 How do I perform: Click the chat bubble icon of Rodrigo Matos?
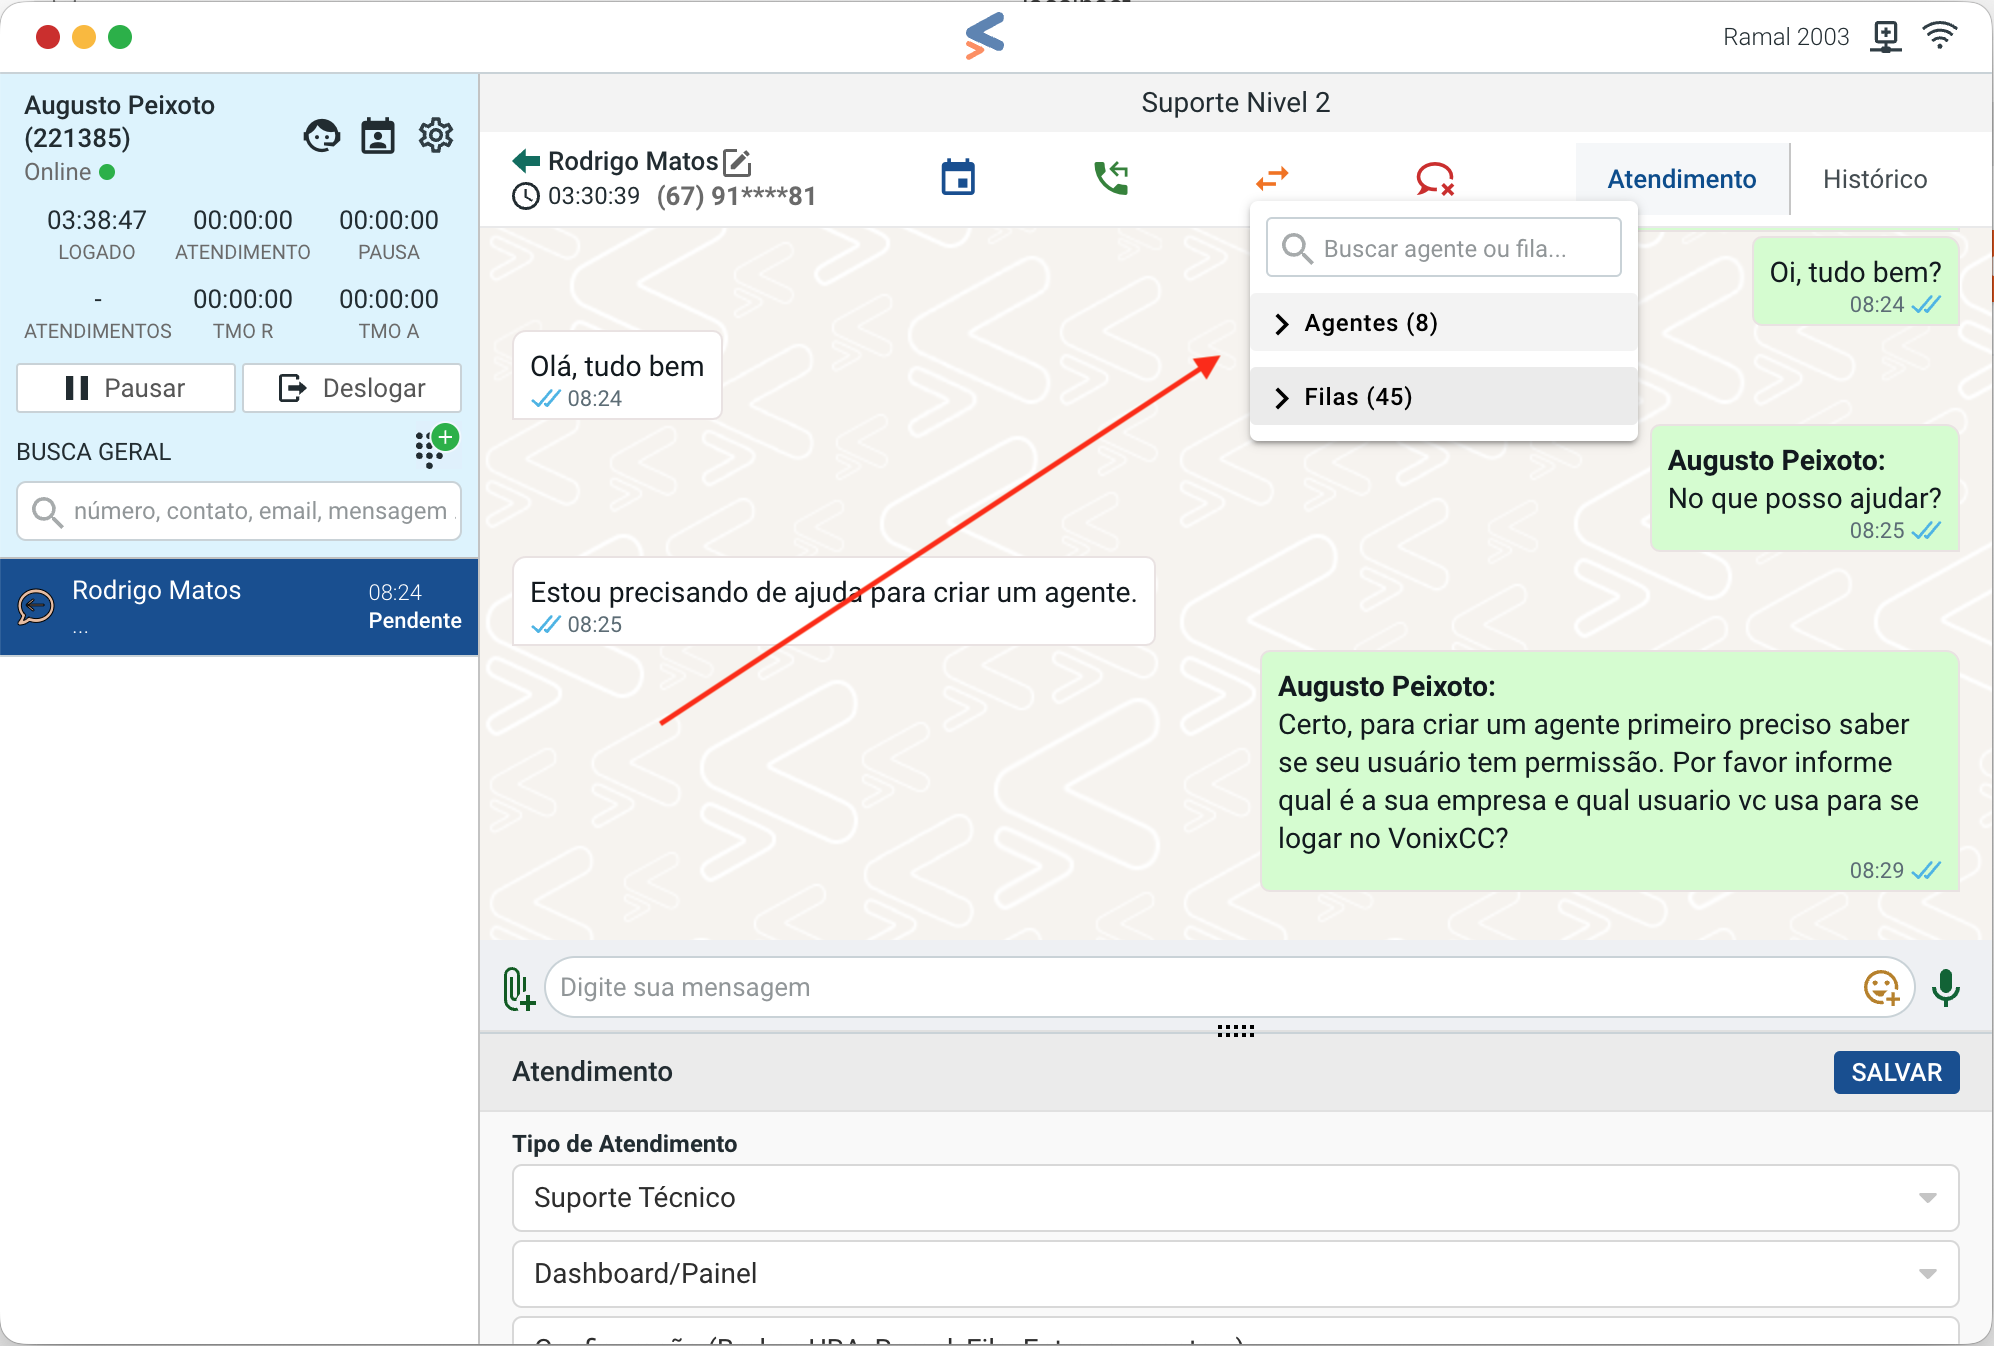[36, 606]
